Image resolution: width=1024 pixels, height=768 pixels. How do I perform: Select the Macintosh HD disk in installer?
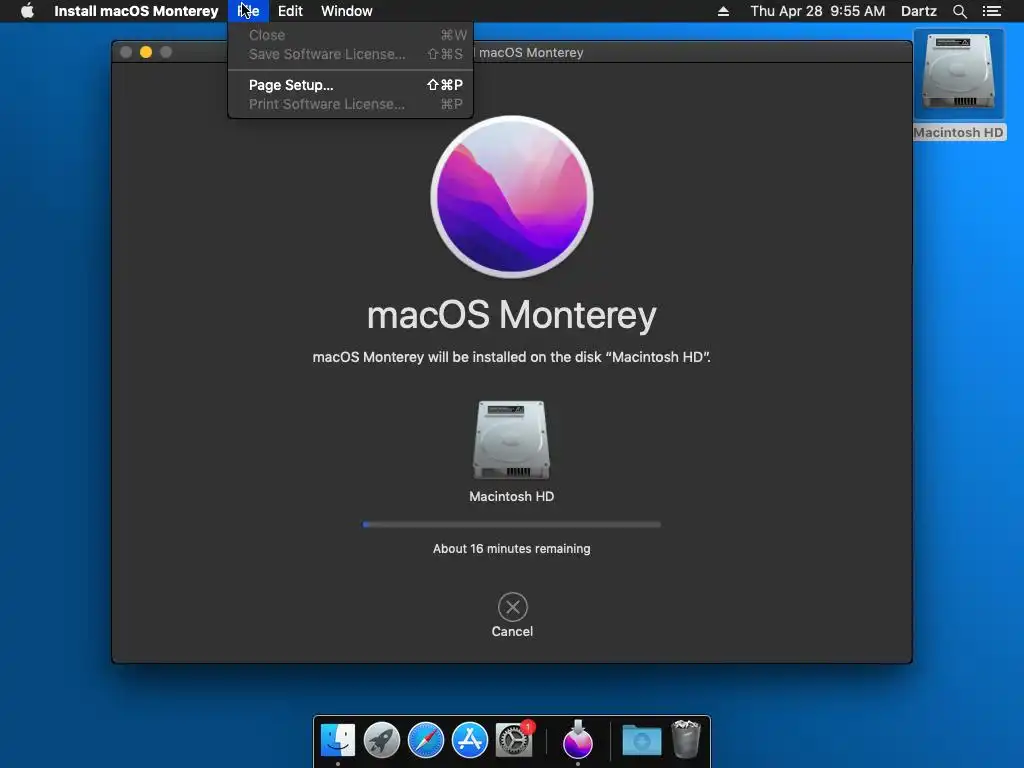pos(511,439)
